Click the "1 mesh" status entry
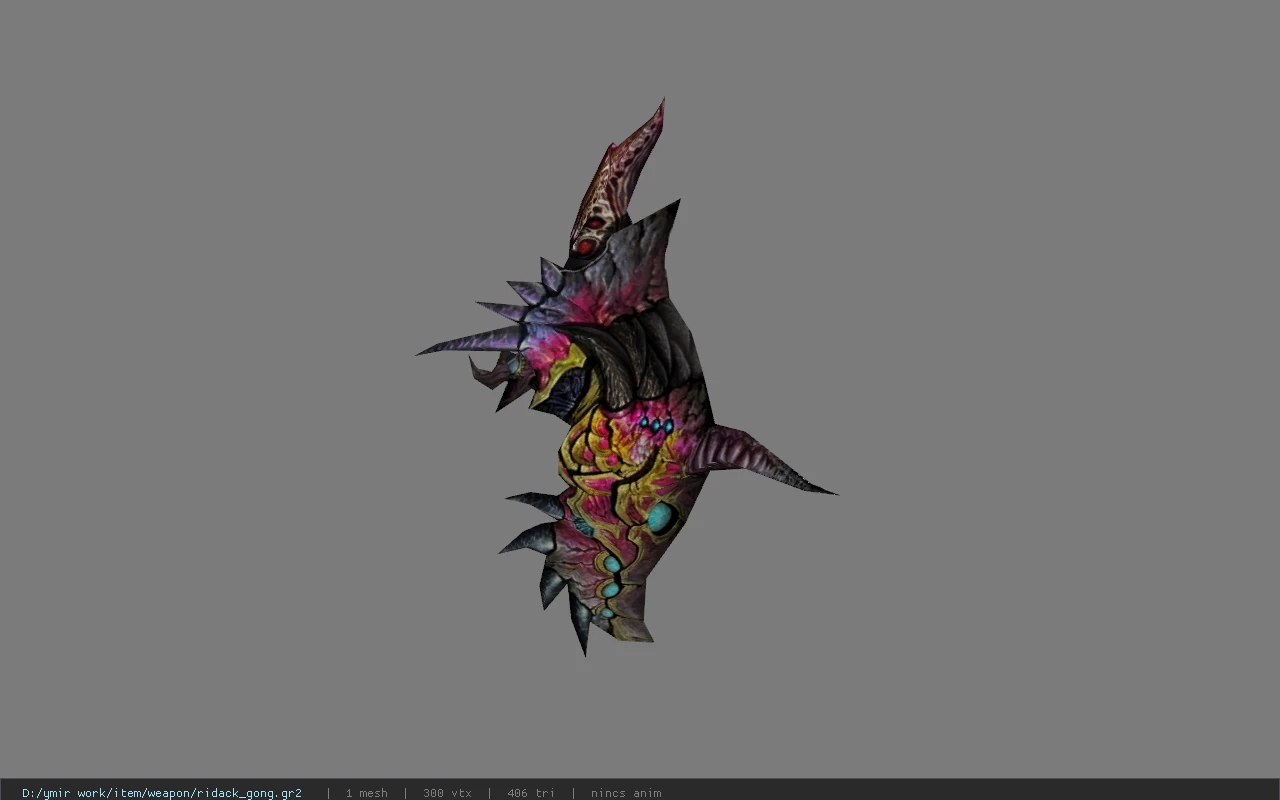The width and height of the screenshot is (1280, 800). point(367,793)
